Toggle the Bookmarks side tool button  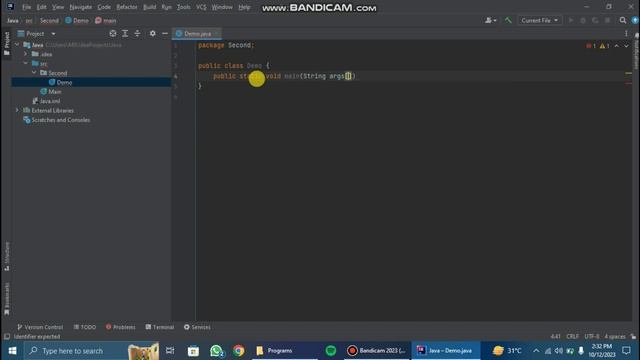(x=7, y=299)
